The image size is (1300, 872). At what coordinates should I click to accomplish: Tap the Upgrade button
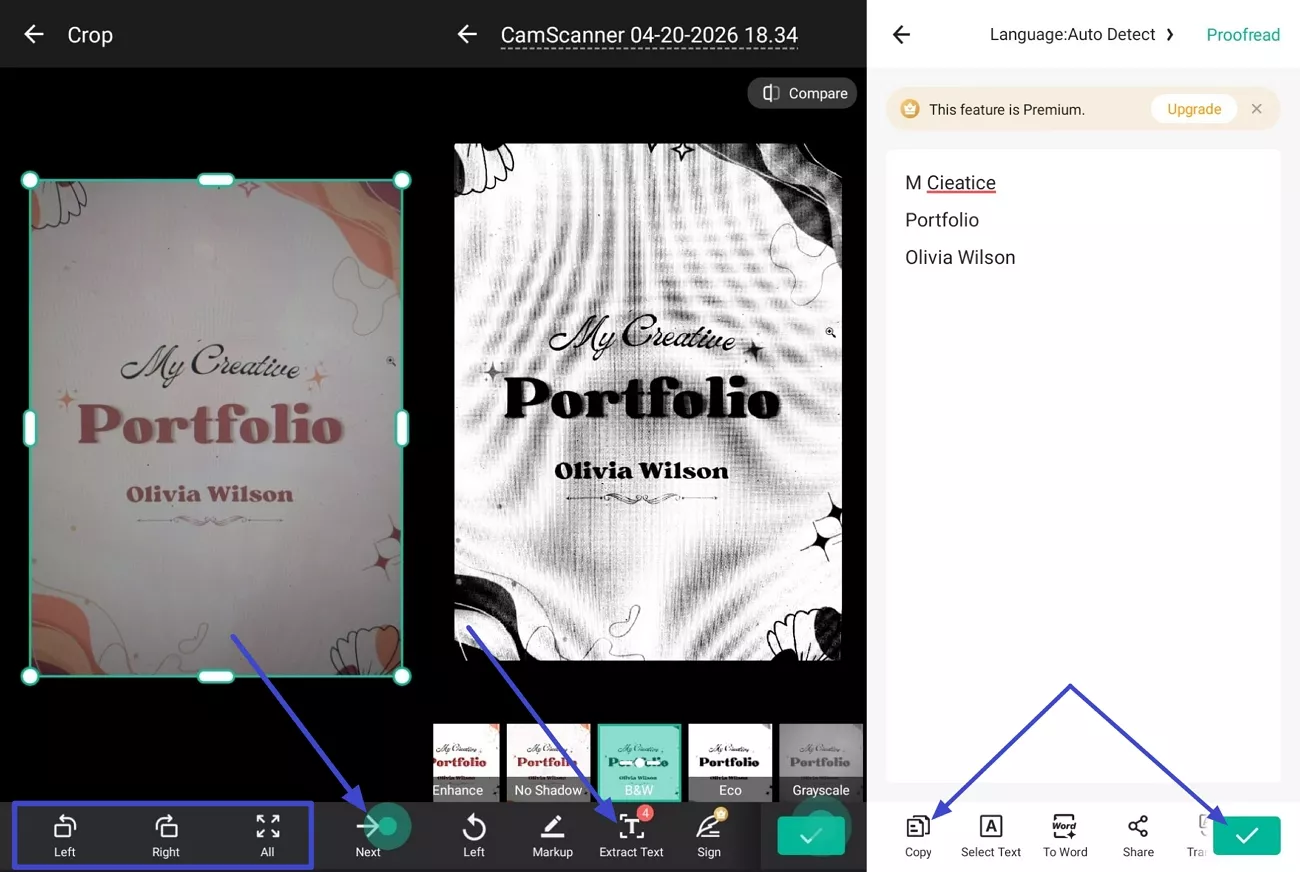pos(1194,109)
